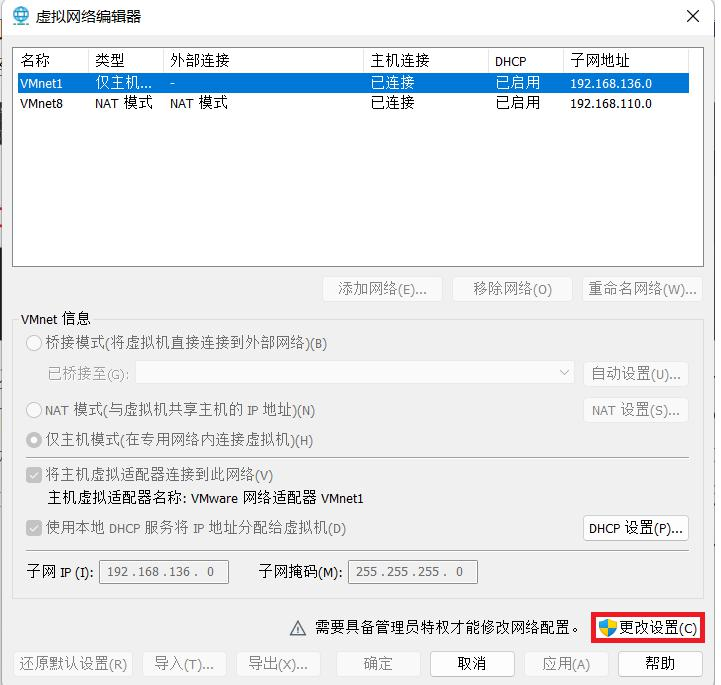Click the 应用(A) button
Screen dimensions: 721x685
[566, 664]
